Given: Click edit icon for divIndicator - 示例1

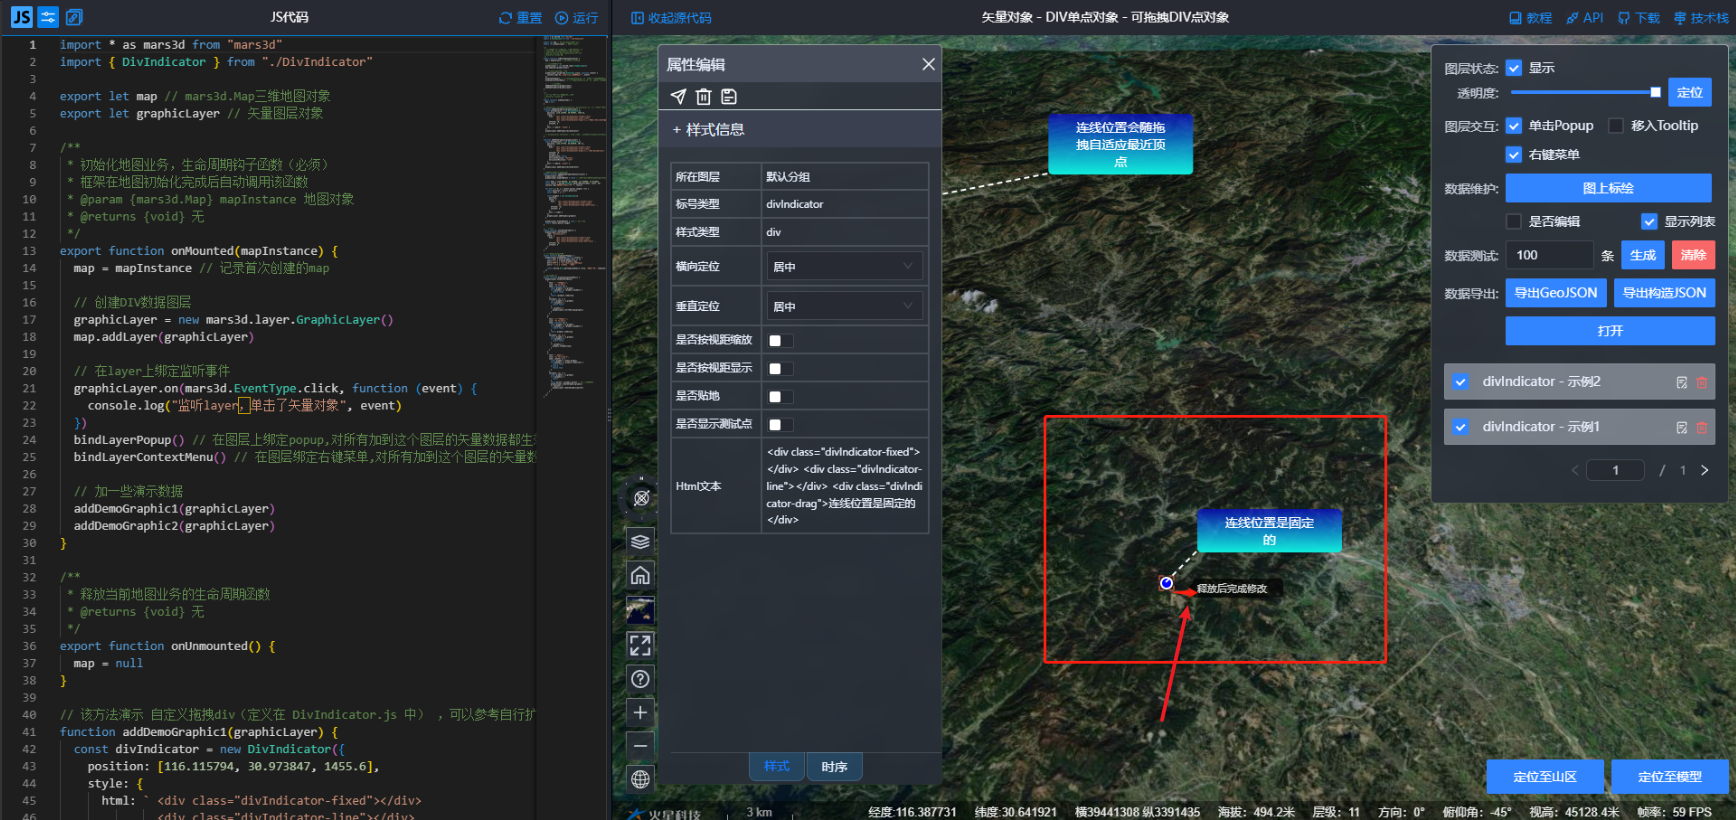Looking at the screenshot, I should pyautogui.click(x=1682, y=427).
